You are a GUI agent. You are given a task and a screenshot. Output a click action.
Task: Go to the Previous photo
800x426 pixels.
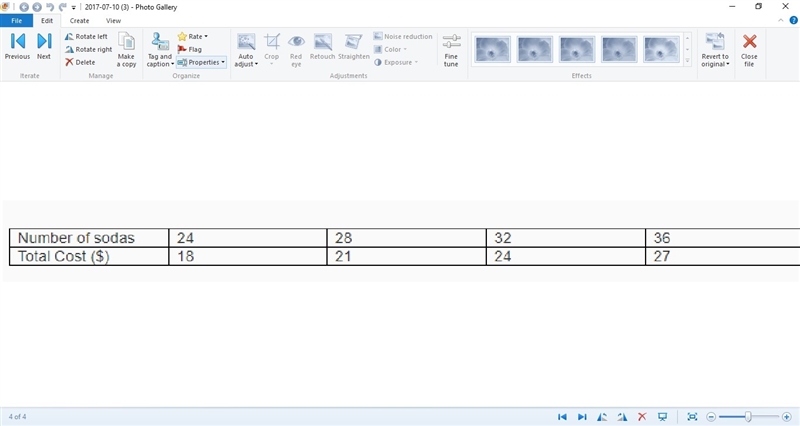tap(17, 47)
